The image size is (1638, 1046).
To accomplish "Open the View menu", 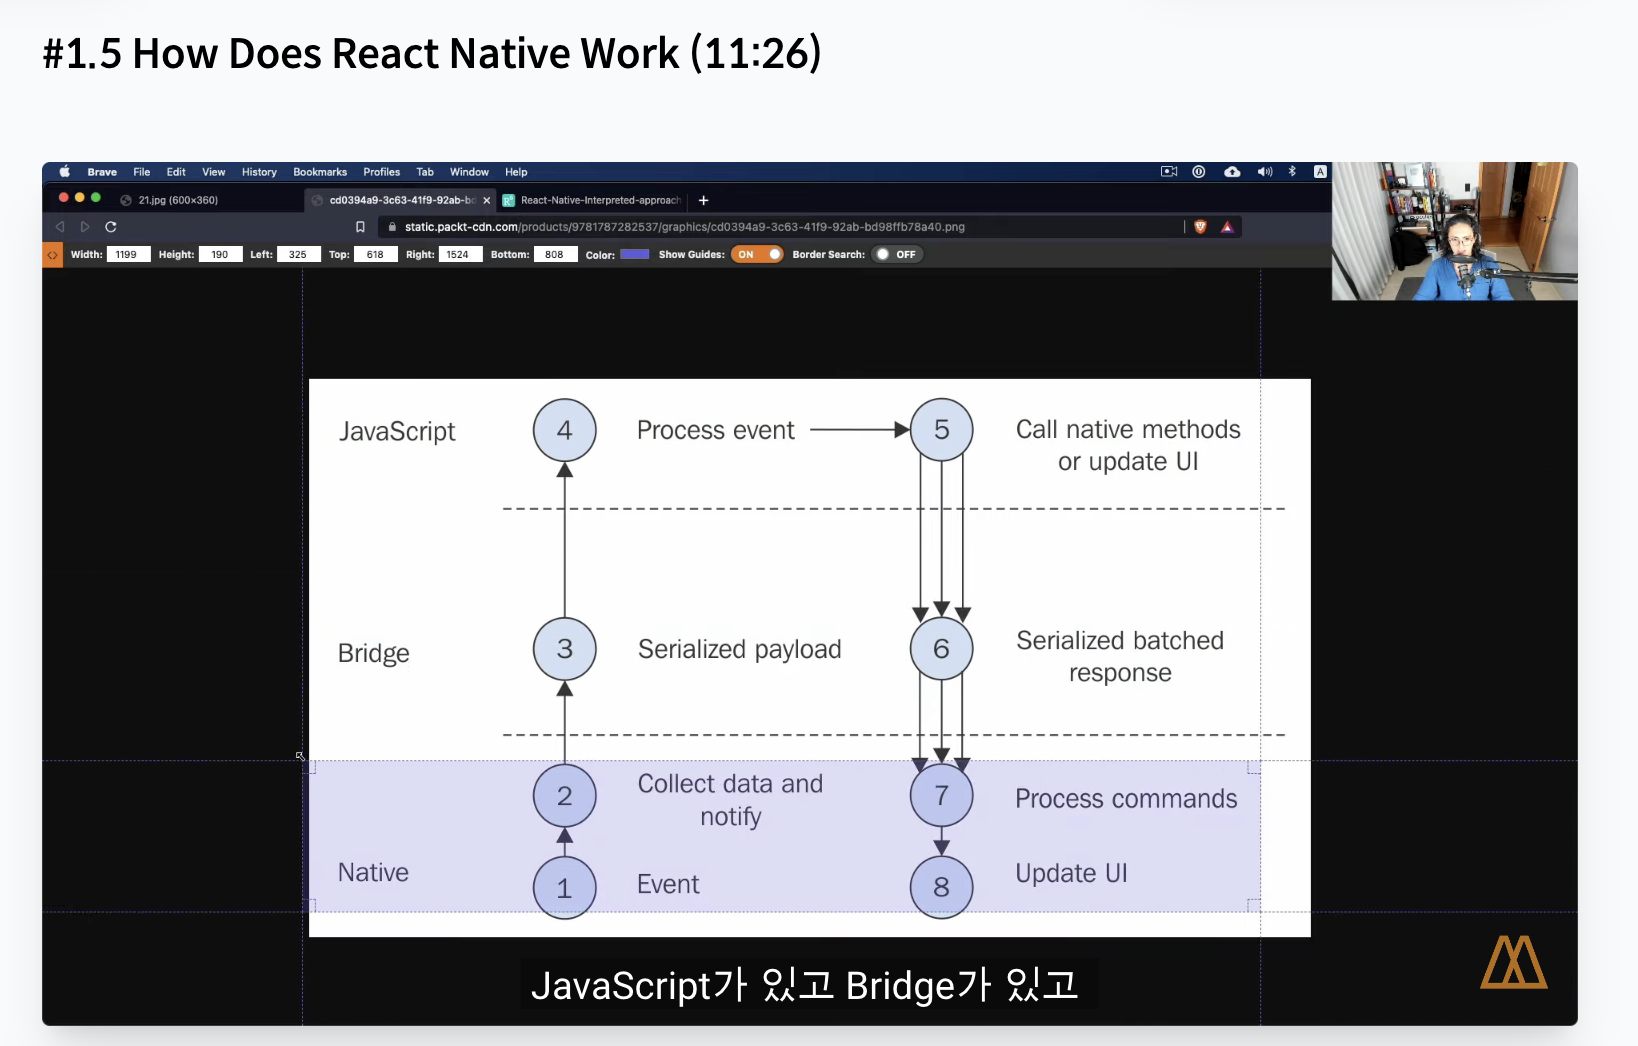I will click(214, 172).
